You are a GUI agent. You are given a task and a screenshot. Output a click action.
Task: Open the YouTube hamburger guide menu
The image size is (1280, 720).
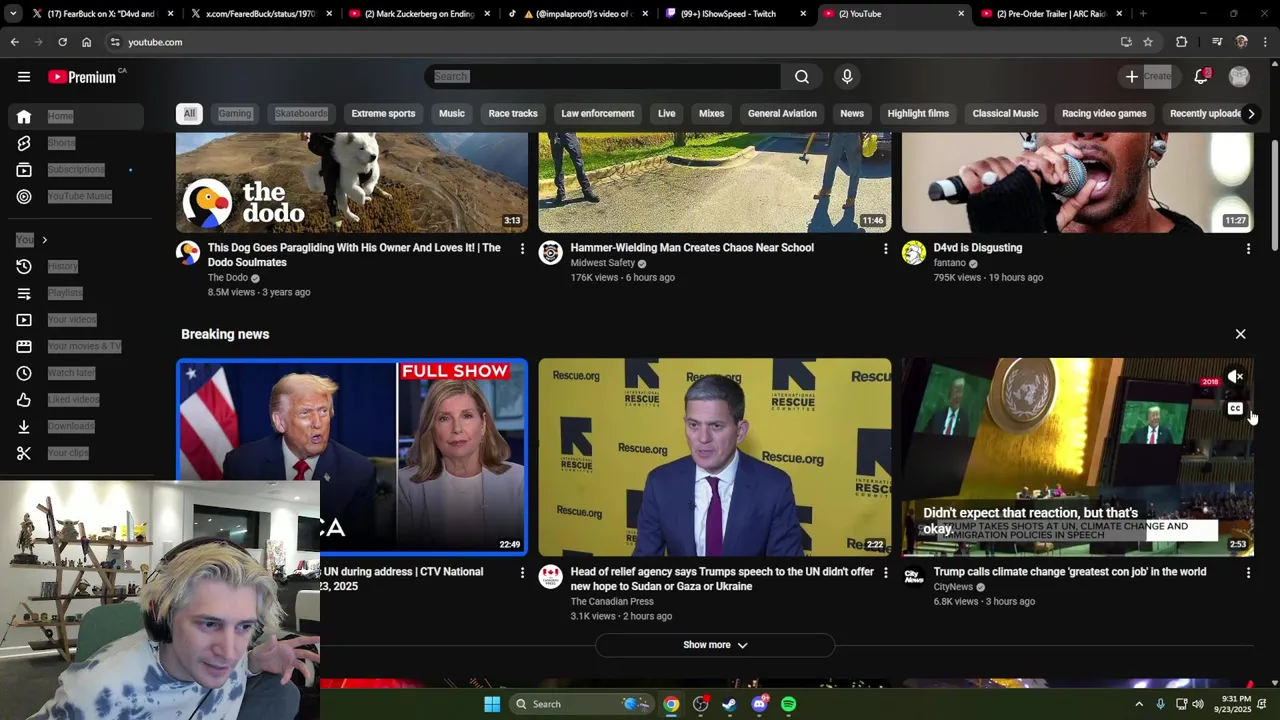(24, 76)
